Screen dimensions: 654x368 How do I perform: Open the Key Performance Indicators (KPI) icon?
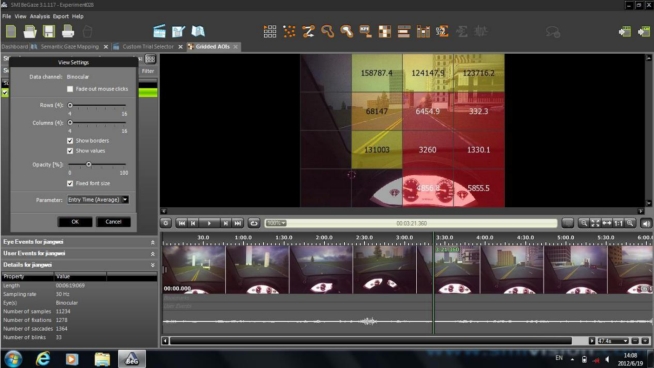pos(365,31)
